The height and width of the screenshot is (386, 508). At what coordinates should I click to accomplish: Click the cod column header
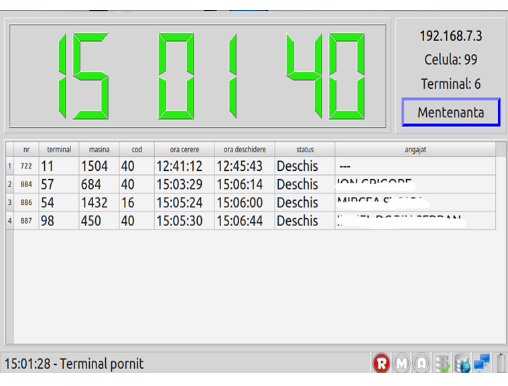coord(137,149)
